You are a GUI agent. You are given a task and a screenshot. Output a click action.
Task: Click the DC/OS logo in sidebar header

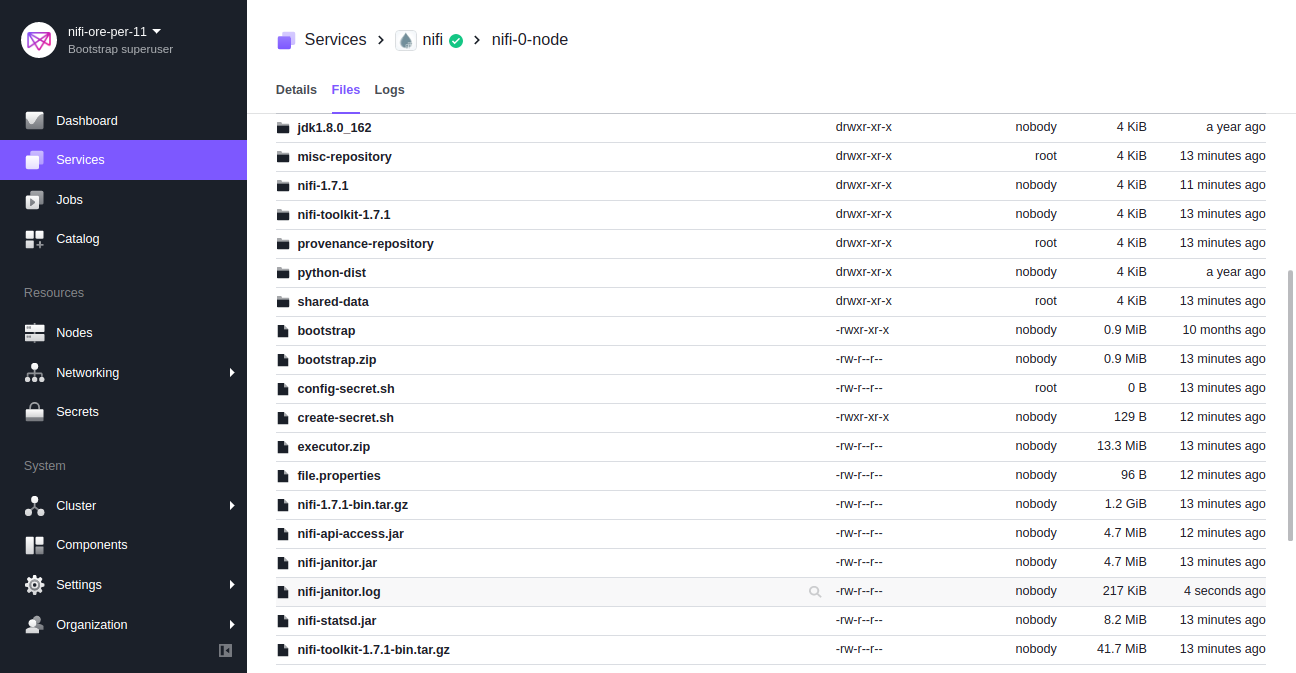39,40
